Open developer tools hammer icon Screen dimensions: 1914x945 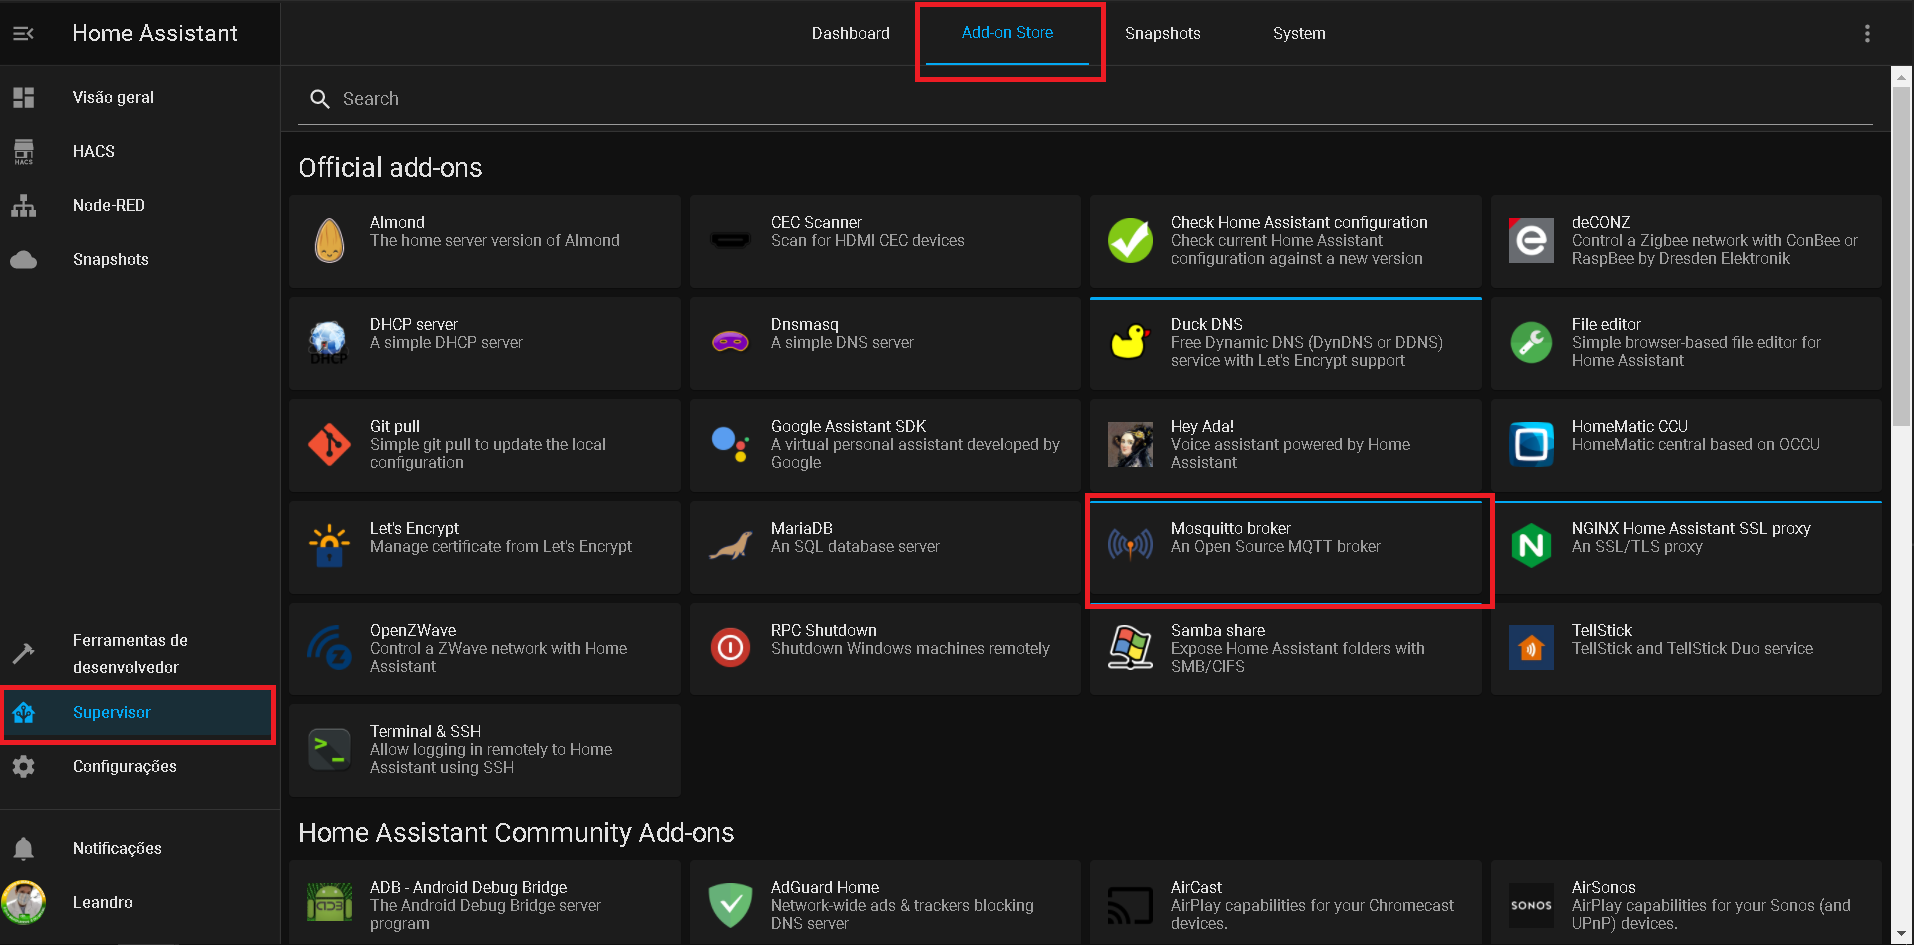coord(23,653)
